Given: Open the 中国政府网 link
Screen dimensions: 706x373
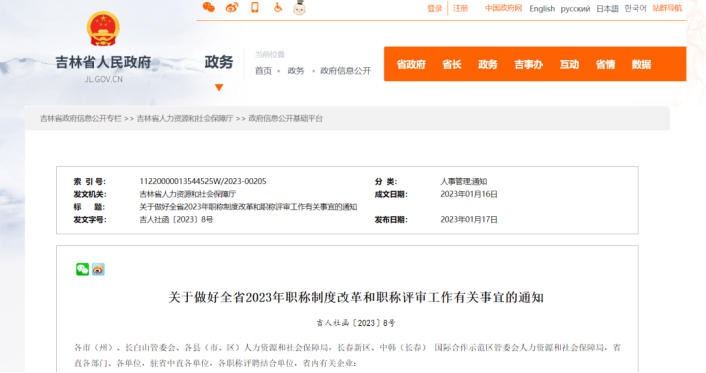Looking at the screenshot, I should point(503,8).
